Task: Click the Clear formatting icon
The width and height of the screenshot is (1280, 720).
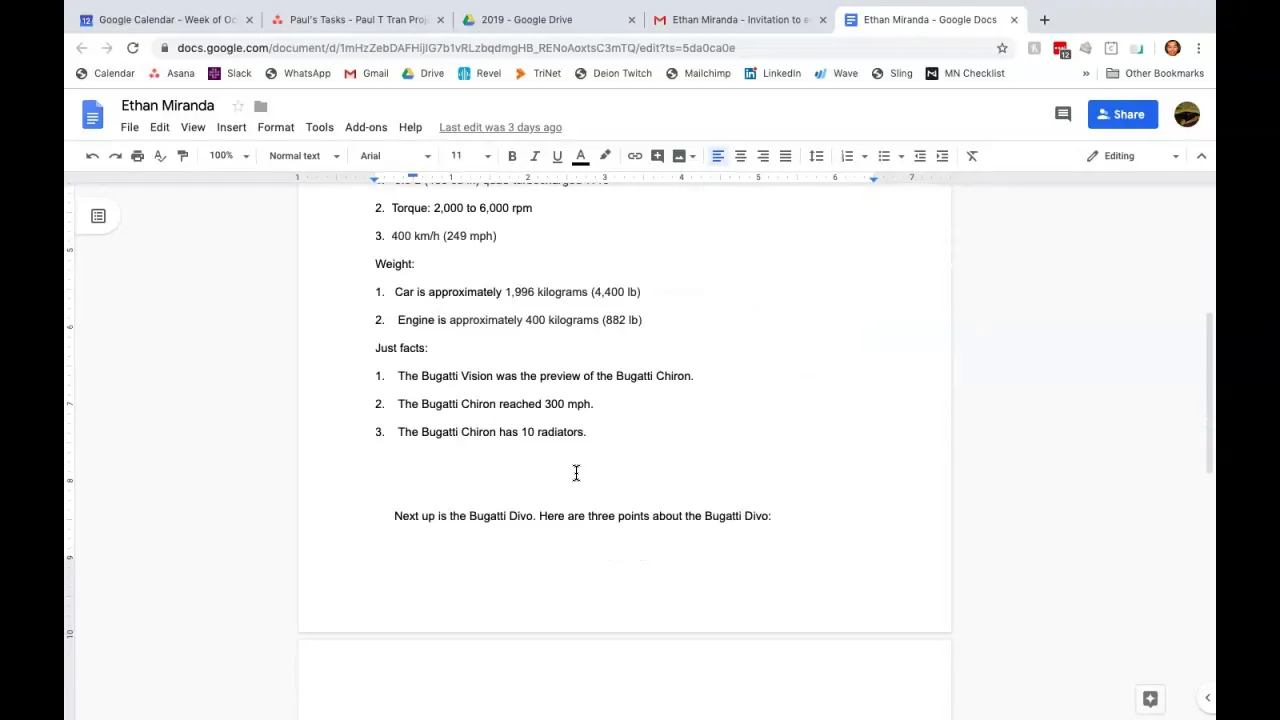Action: pyautogui.click(x=972, y=156)
